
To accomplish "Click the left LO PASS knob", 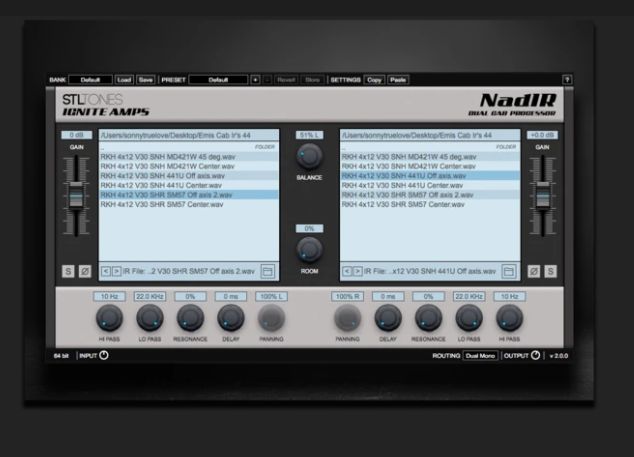I will 150,318.
